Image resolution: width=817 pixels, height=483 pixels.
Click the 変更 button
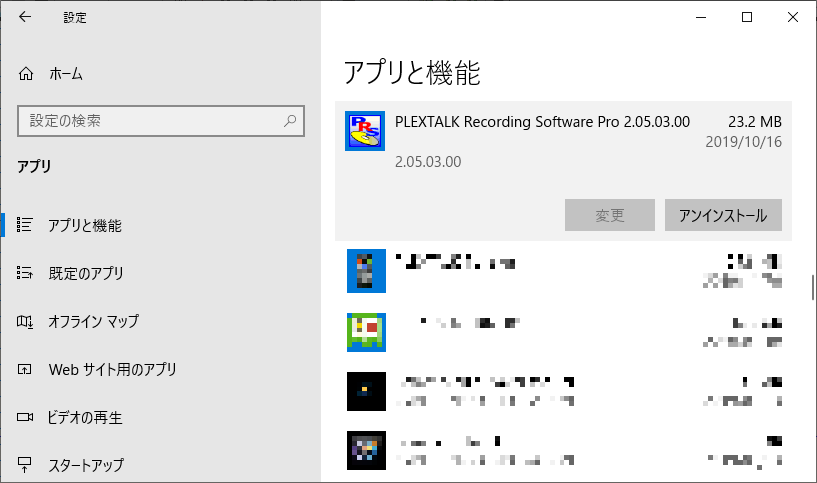(610, 215)
